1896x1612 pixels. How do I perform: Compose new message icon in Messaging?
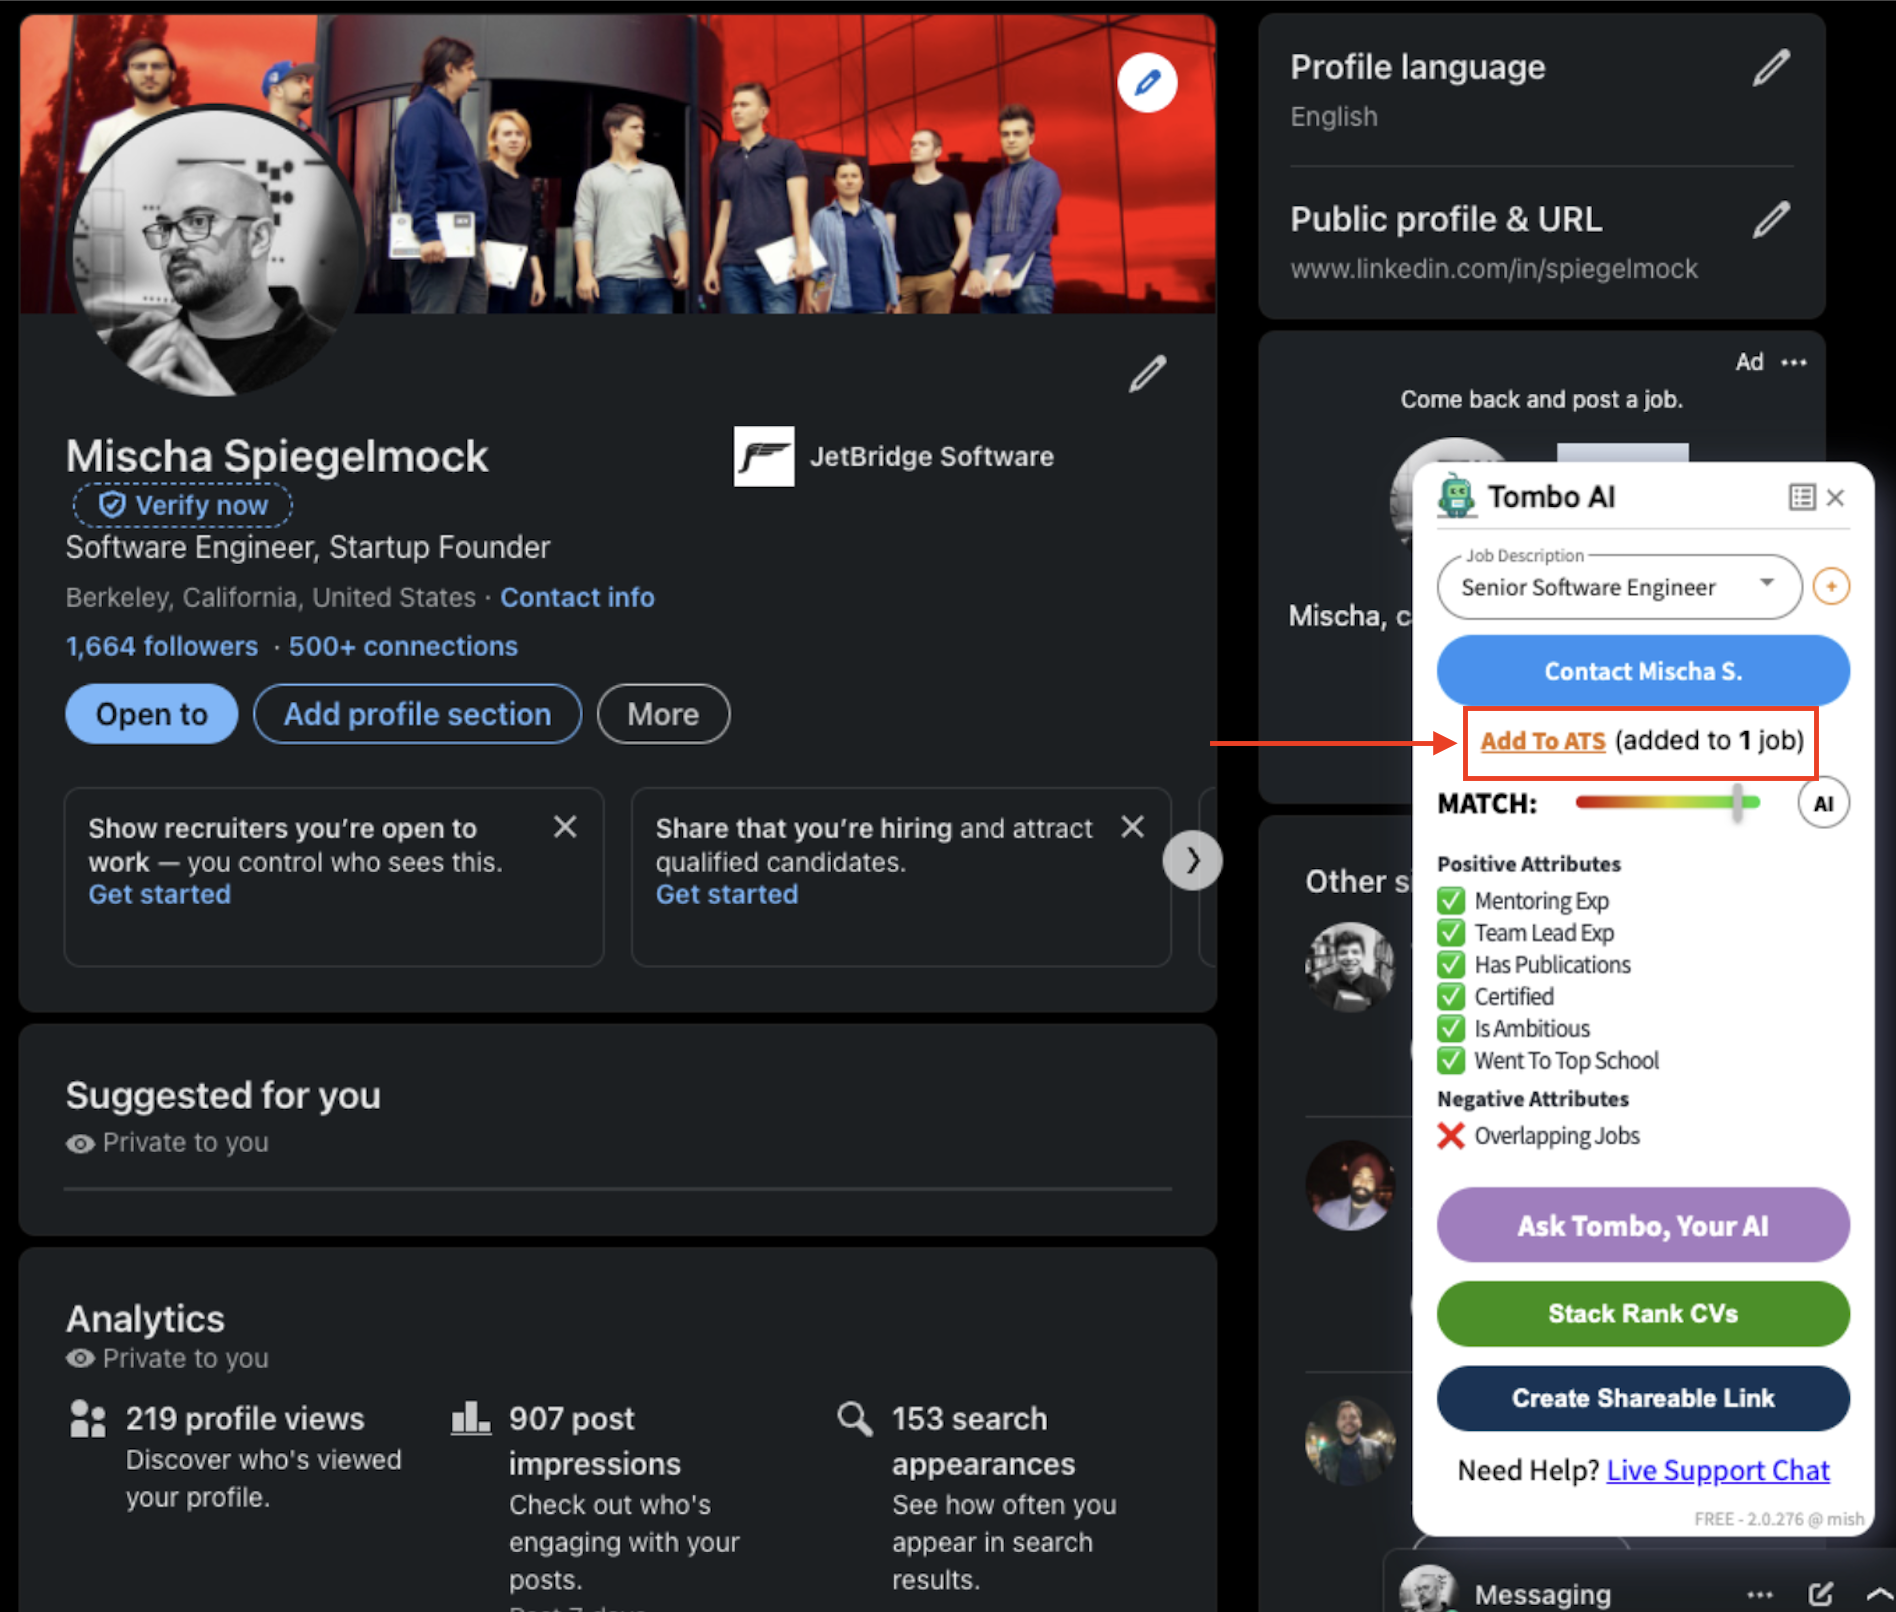tap(1821, 1594)
